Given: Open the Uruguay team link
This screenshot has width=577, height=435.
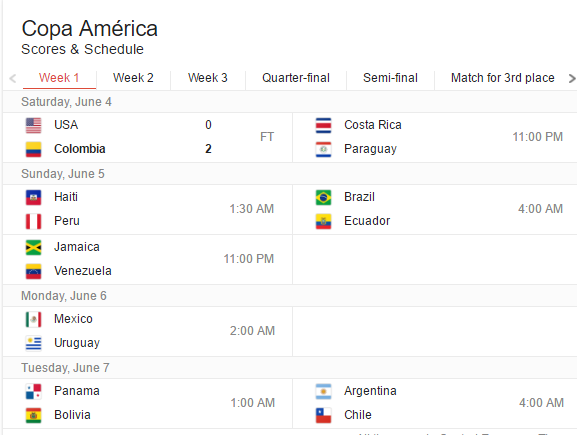Looking at the screenshot, I should [77, 343].
